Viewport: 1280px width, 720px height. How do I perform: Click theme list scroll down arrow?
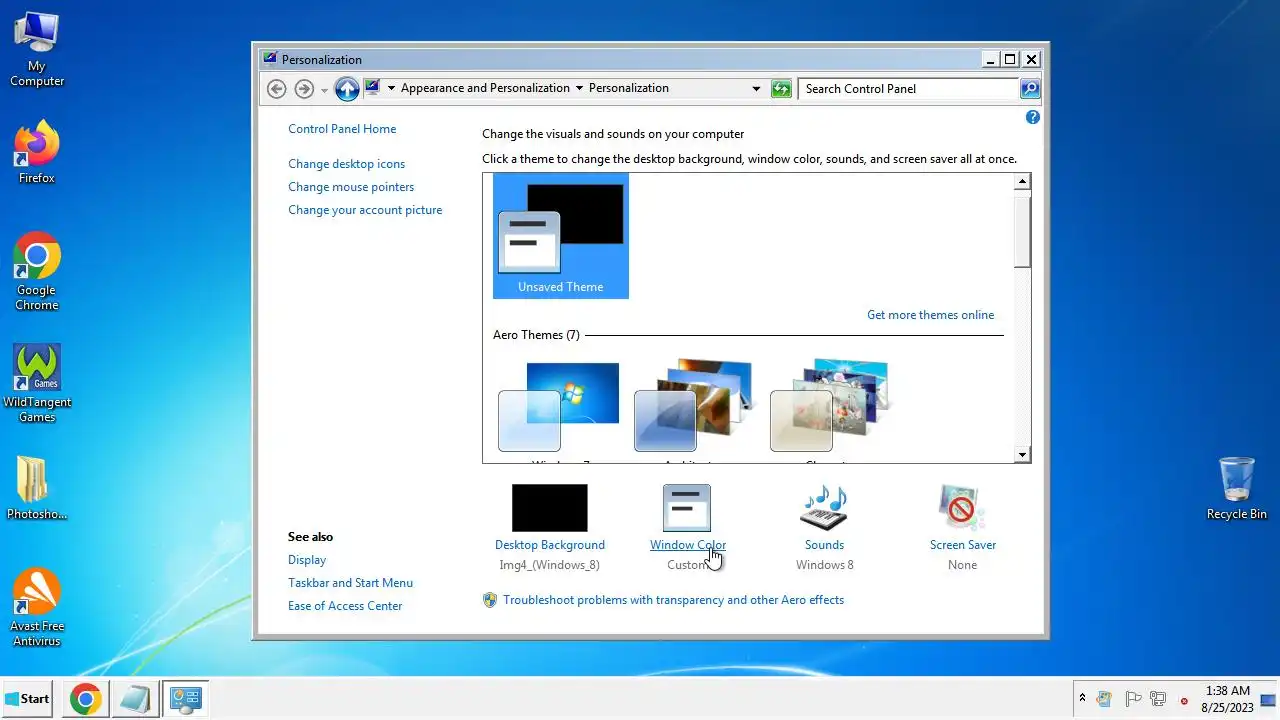click(1022, 454)
